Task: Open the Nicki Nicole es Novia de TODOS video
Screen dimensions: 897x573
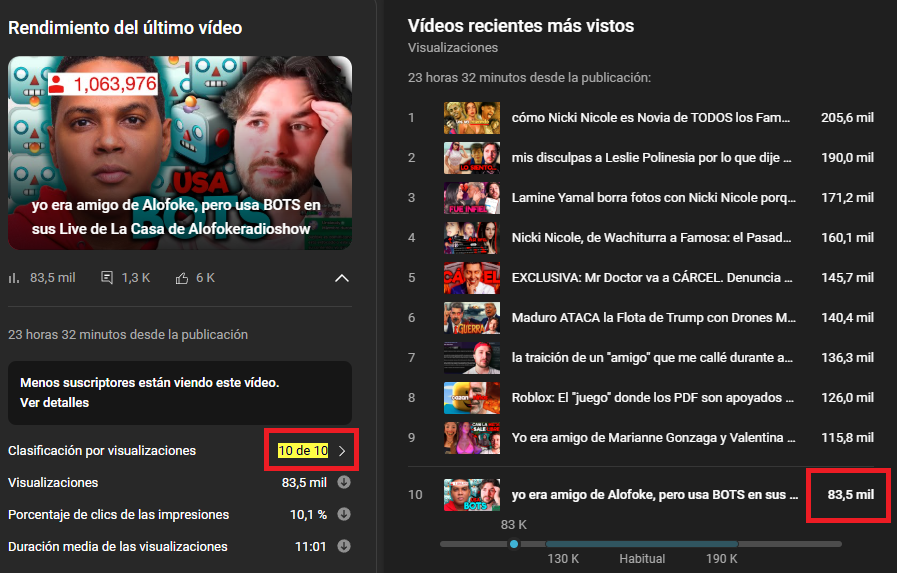Action: coord(650,118)
